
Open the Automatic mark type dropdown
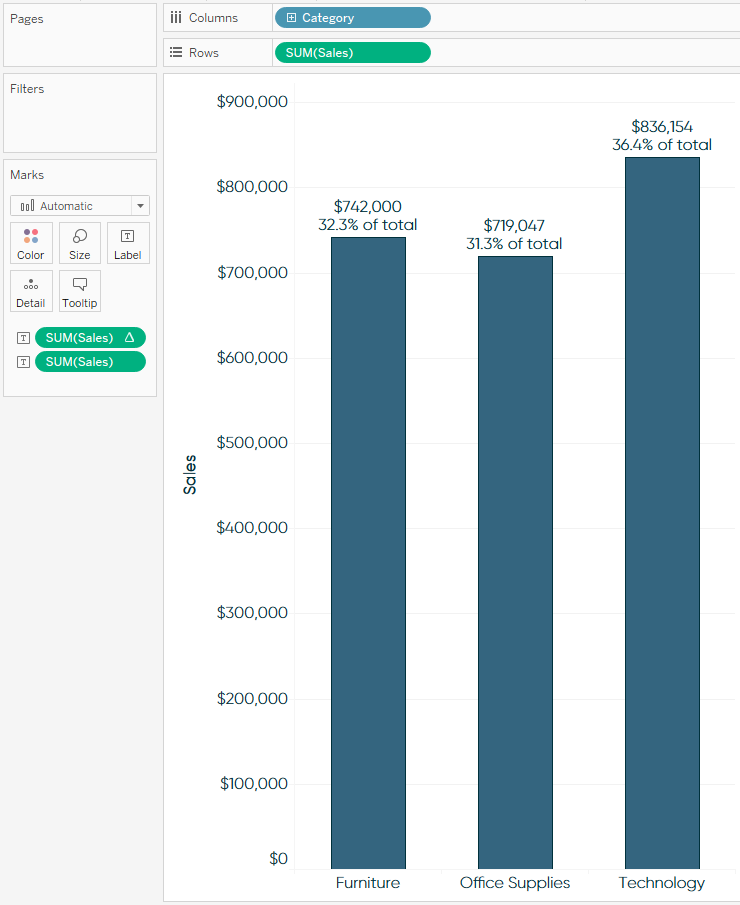point(80,206)
